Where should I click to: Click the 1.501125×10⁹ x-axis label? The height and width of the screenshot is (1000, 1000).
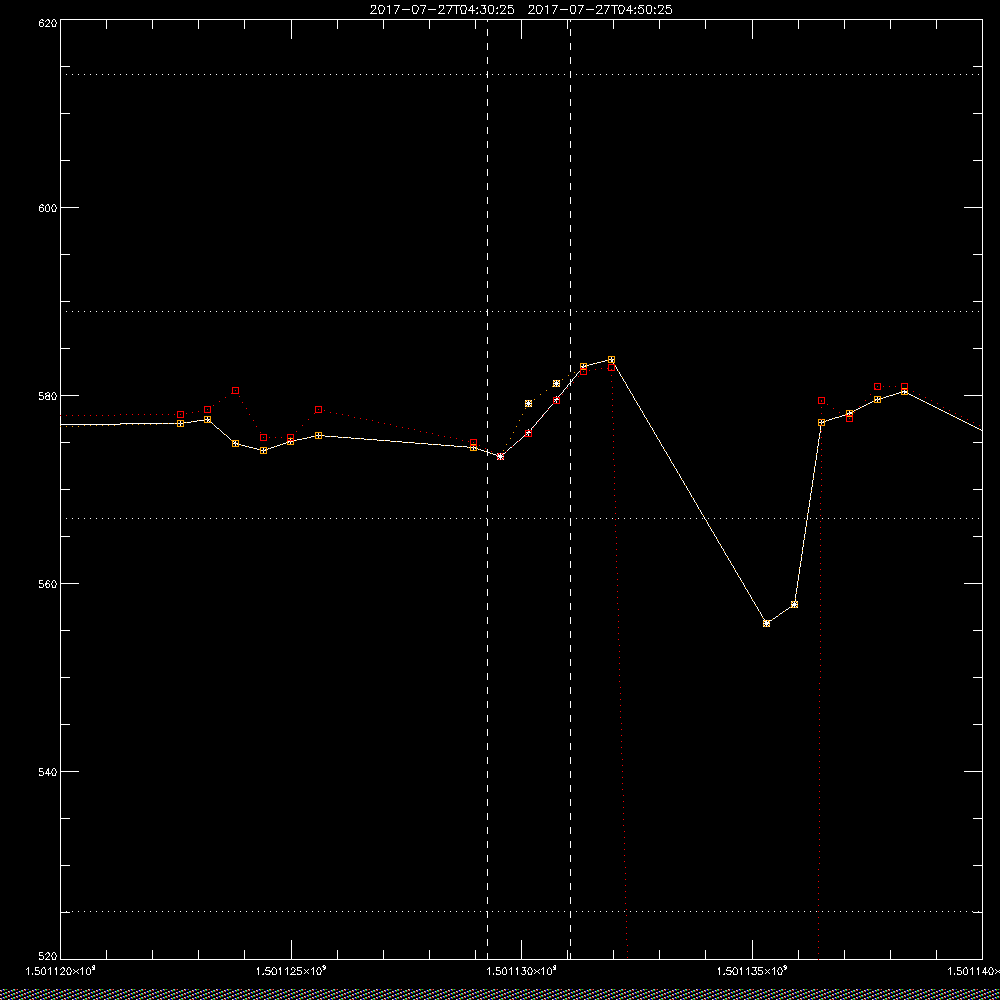(291, 971)
